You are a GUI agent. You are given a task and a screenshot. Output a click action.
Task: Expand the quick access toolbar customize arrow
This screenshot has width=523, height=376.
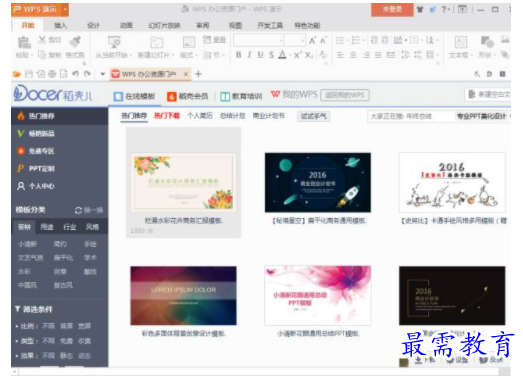click(x=102, y=74)
